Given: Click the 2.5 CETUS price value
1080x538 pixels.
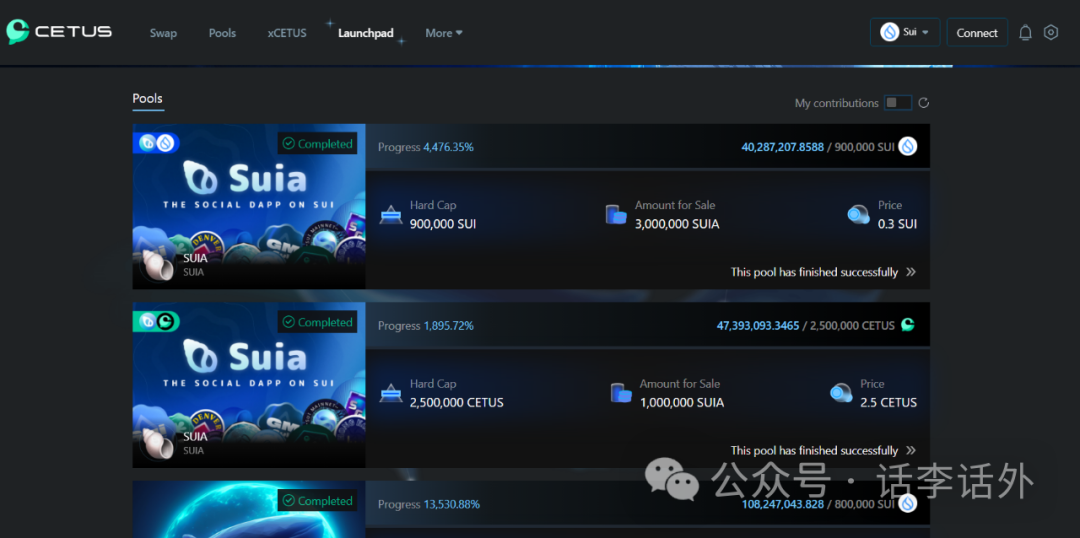Looking at the screenshot, I should 889,402.
